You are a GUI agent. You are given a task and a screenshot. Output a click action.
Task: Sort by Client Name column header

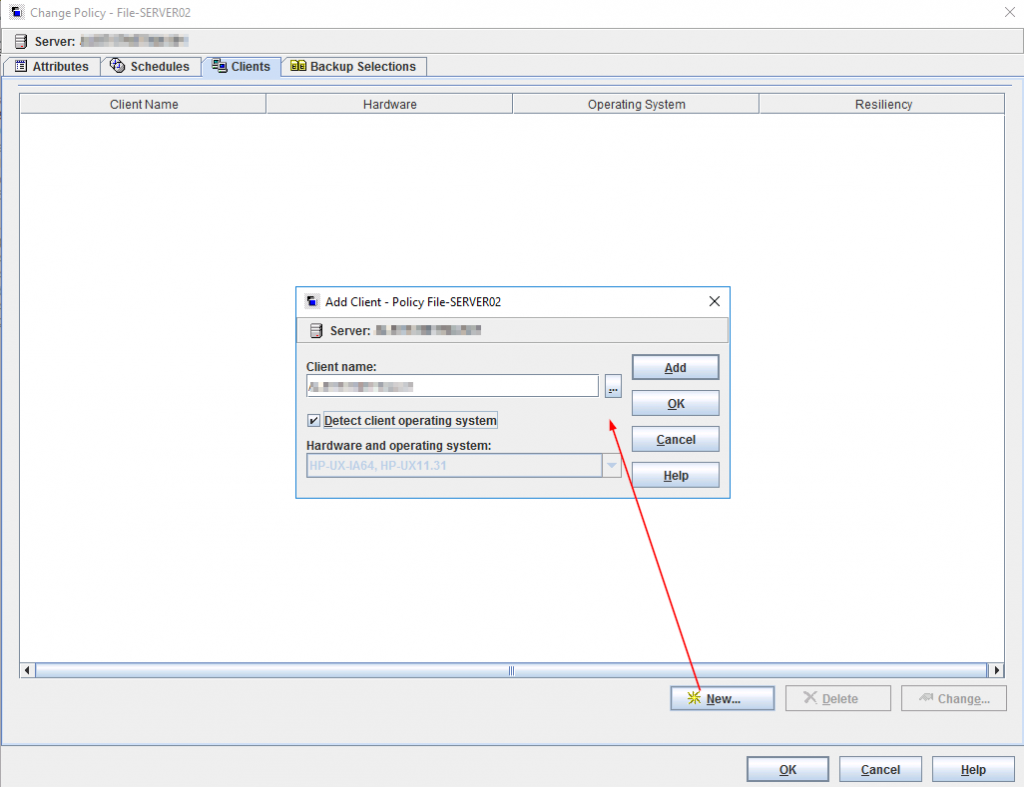point(144,104)
